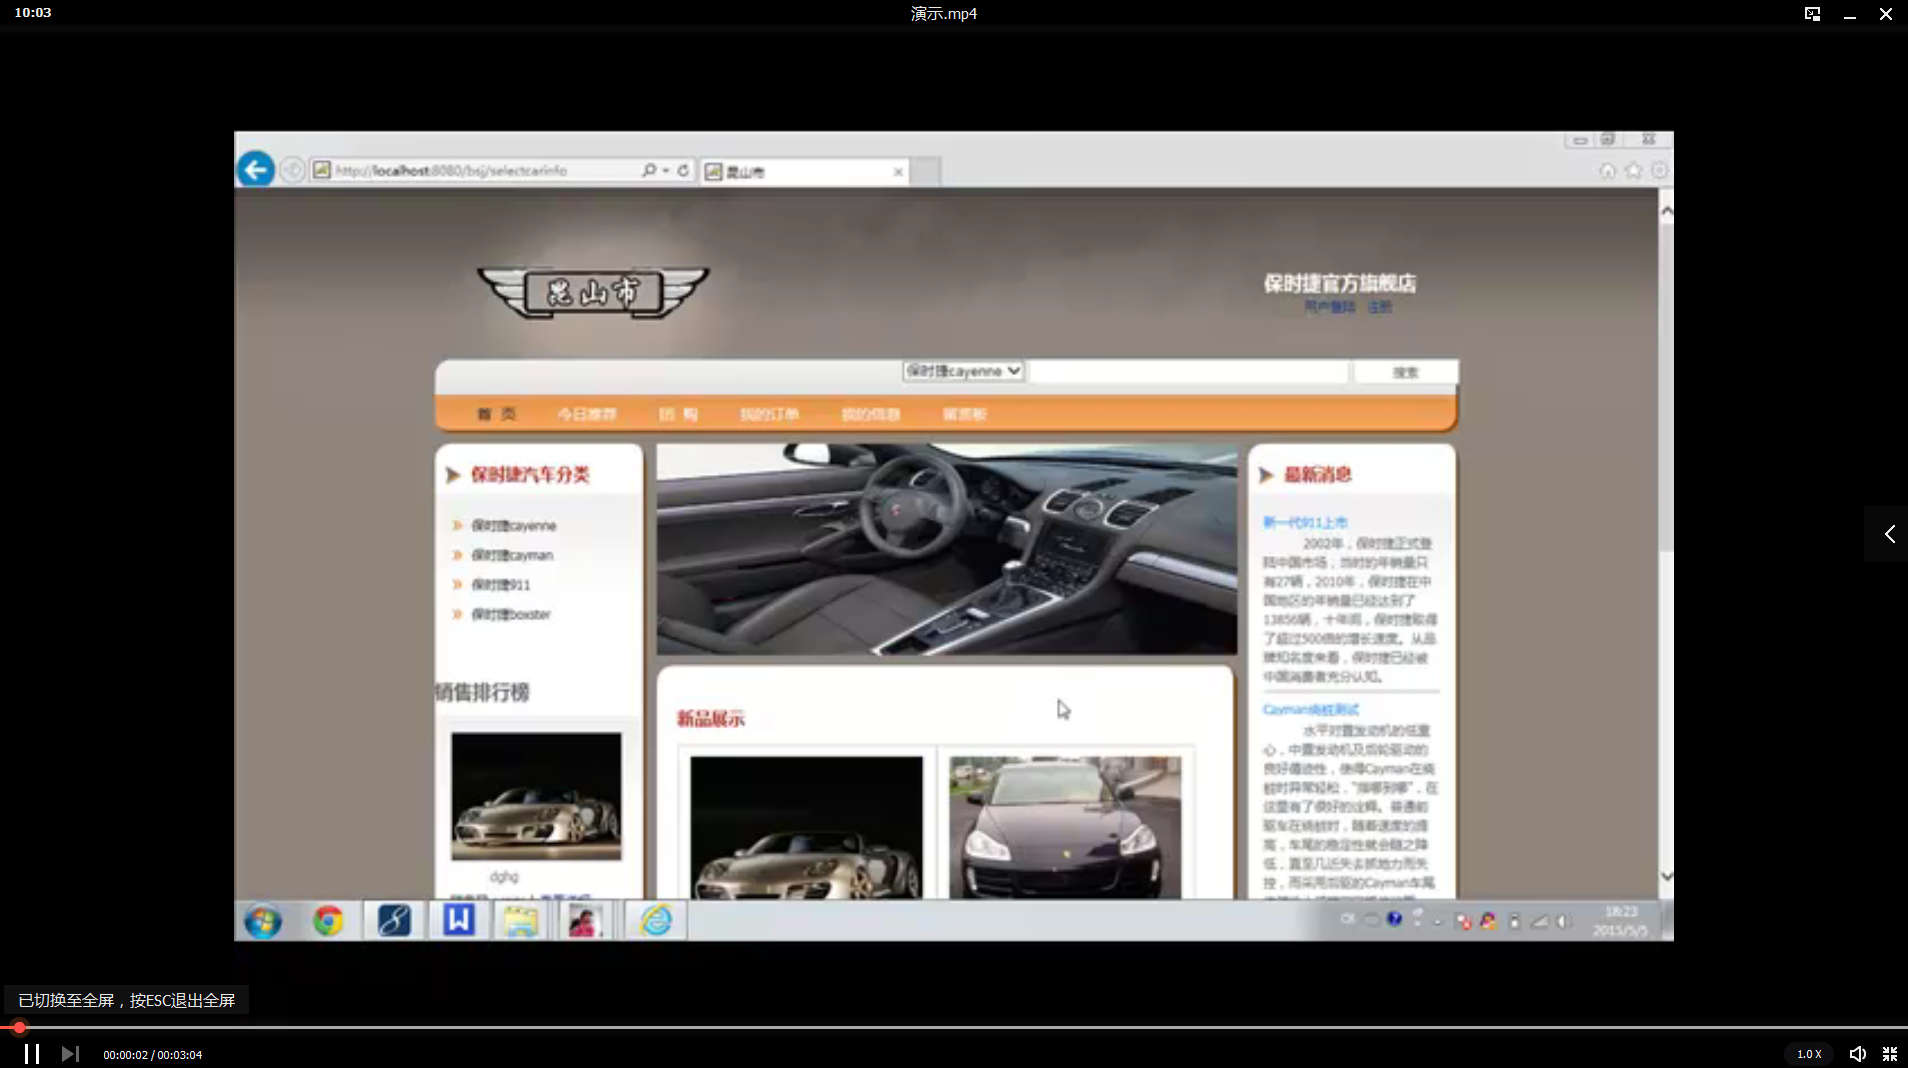Click the 新品展示 heading

[711, 718]
